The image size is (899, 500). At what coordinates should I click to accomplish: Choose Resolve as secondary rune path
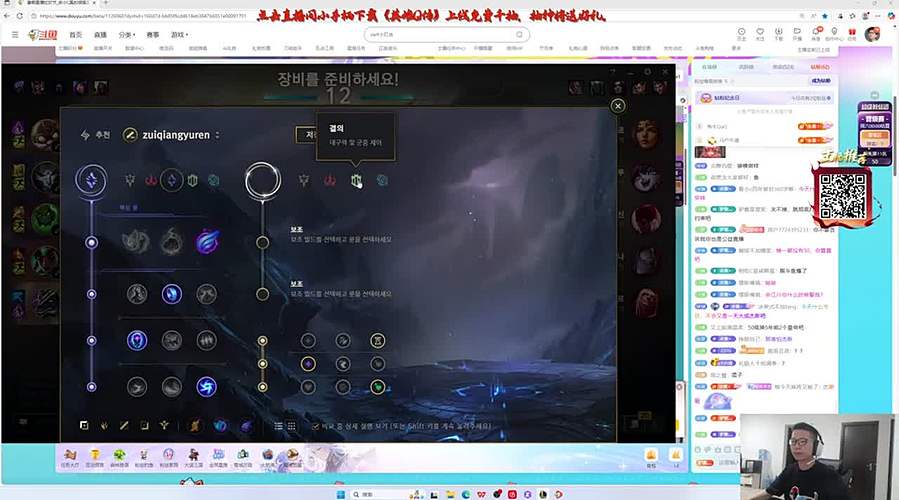(356, 181)
